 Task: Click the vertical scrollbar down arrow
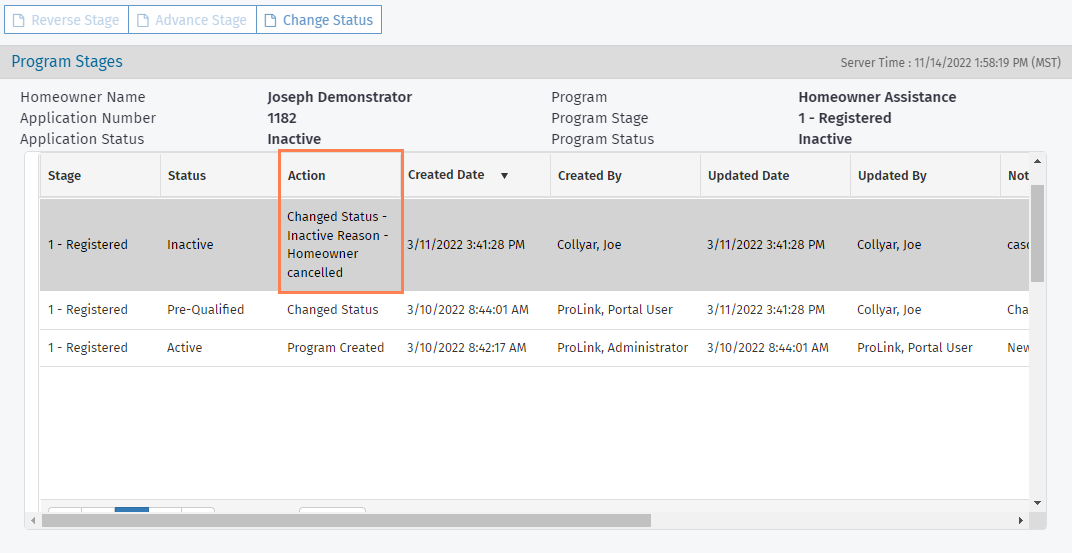[x=1037, y=502]
